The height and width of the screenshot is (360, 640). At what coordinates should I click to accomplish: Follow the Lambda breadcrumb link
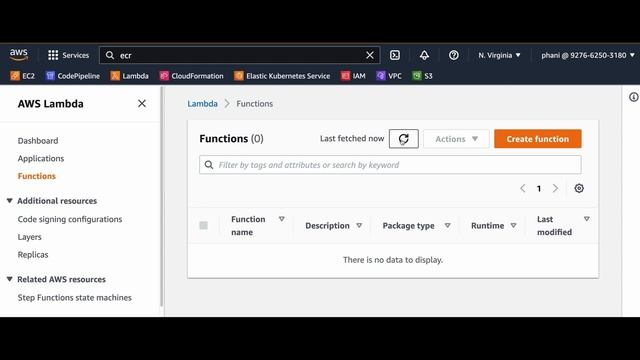pyautogui.click(x=202, y=104)
